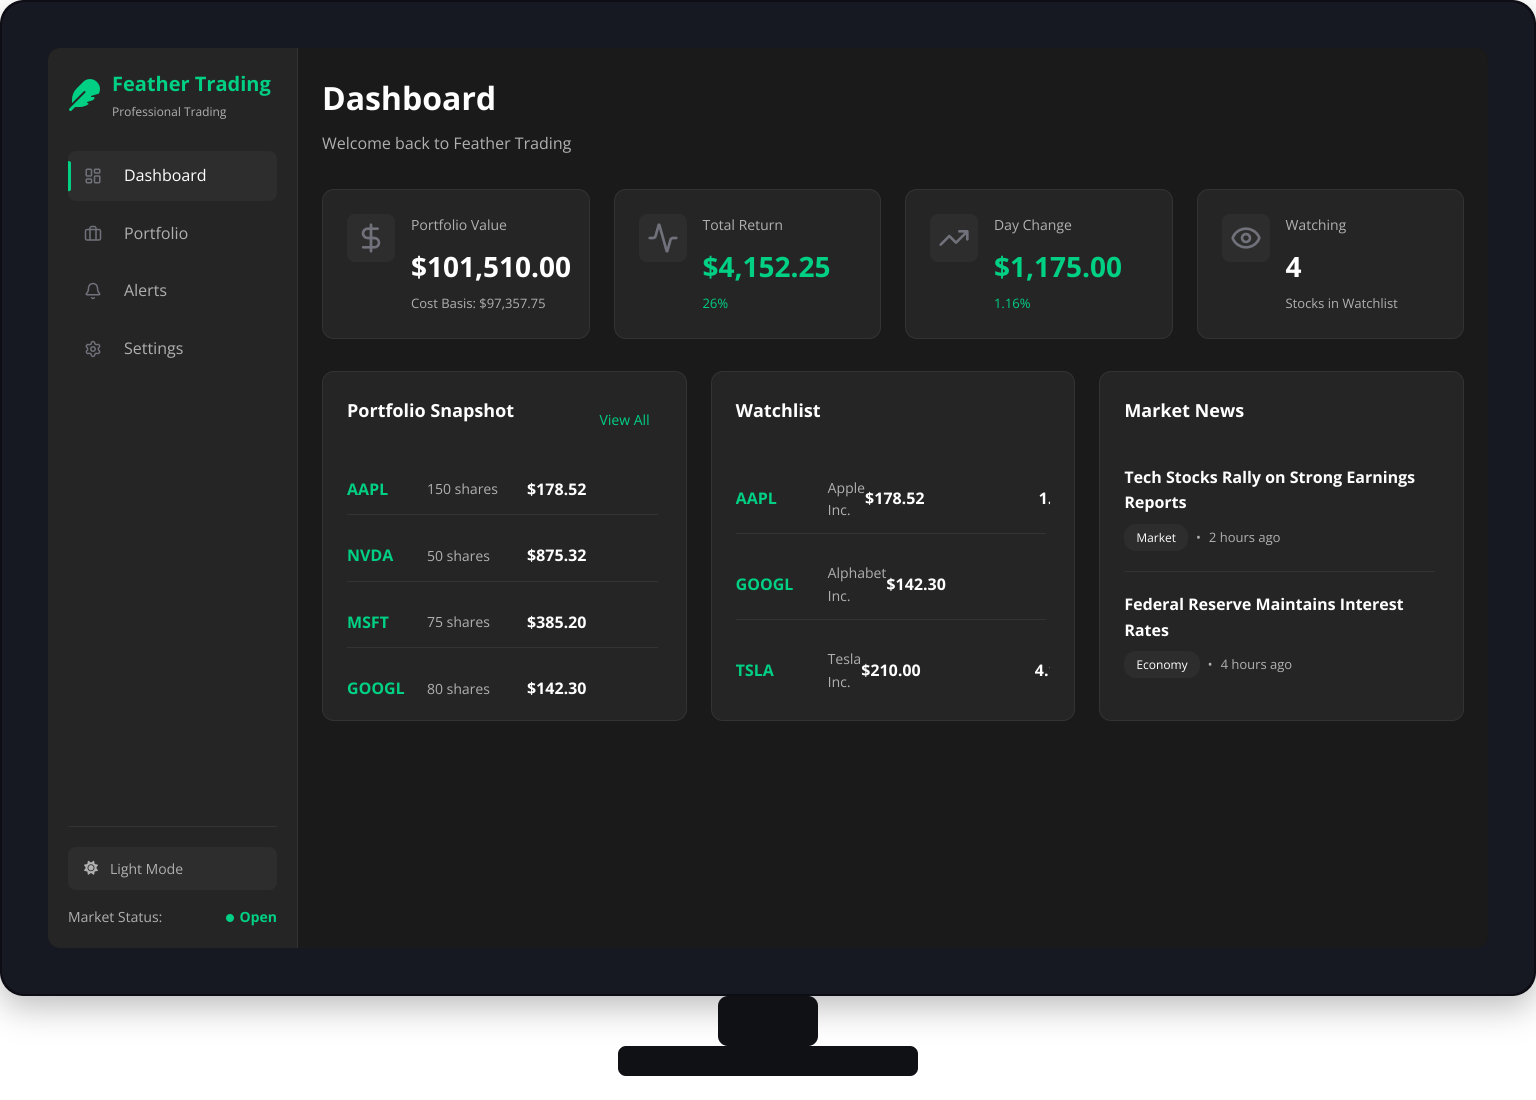The height and width of the screenshot is (1100, 1536).
Task: Click the Feather Trading logo icon
Action: click(x=83, y=95)
